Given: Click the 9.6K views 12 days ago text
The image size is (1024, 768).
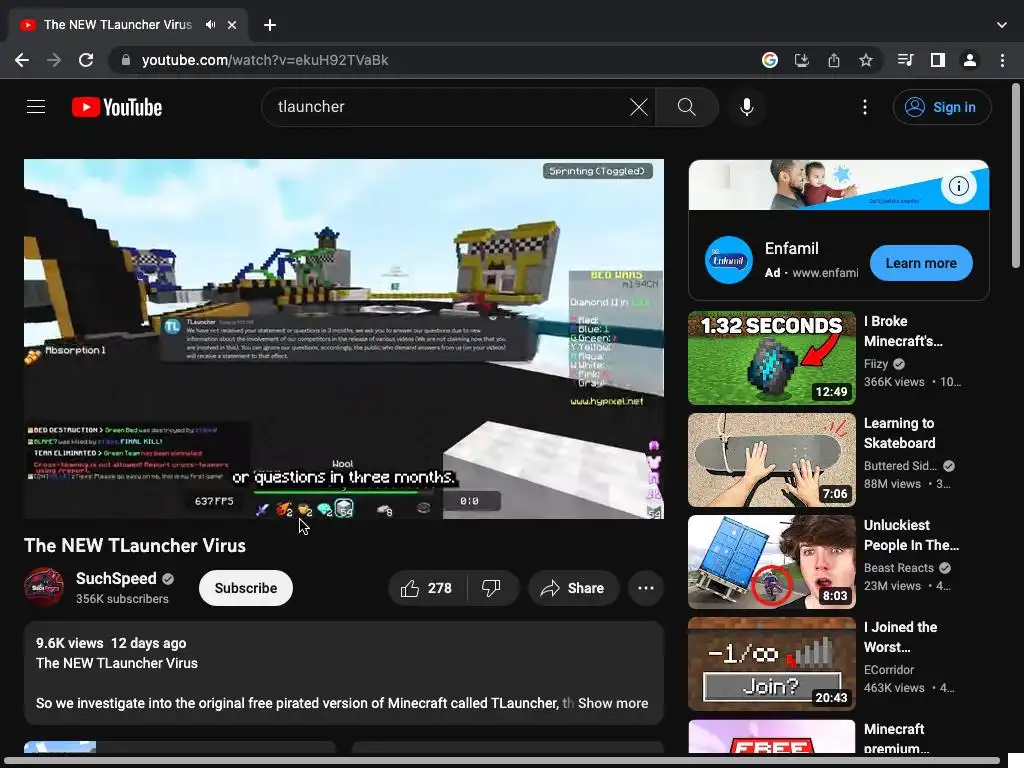Looking at the screenshot, I should (x=111, y=643).
